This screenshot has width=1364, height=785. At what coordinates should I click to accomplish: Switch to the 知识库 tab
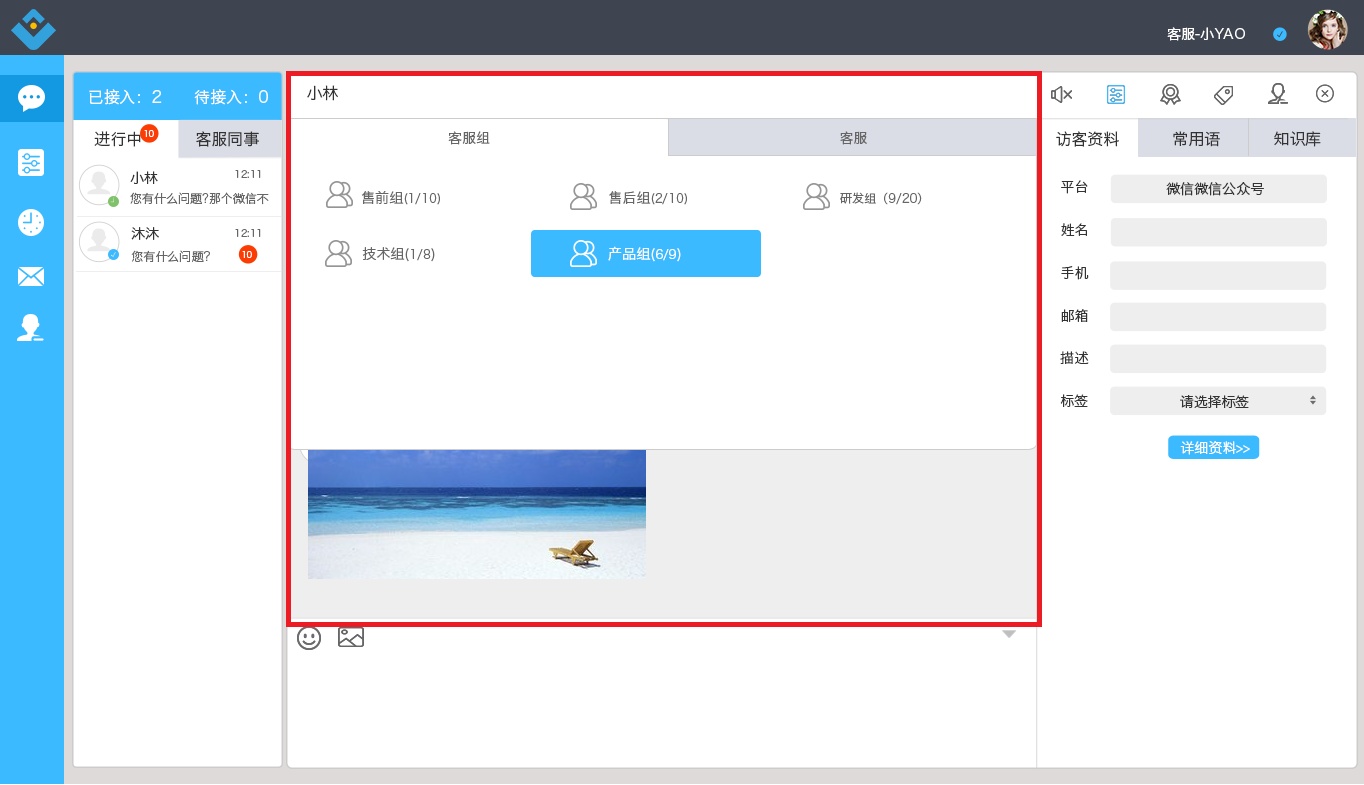pyautogui.click(x=1297, y=139)
